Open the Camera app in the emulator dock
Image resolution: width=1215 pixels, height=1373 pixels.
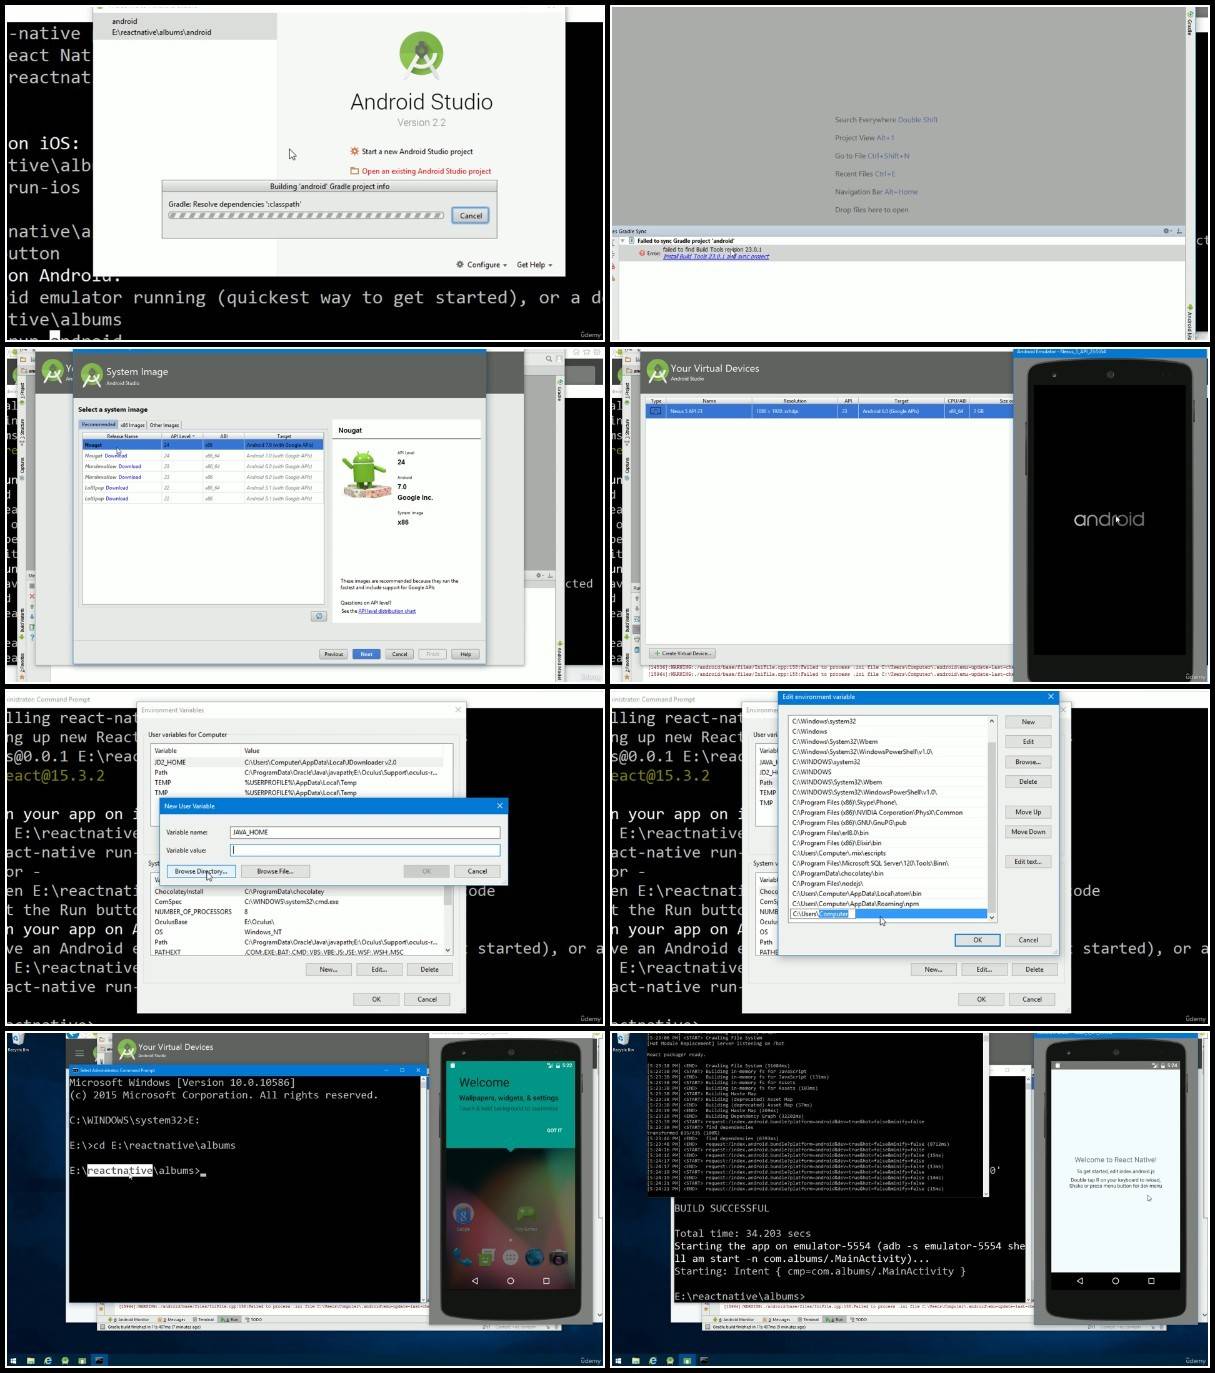pyautogui.click(x=558, y=1256)
